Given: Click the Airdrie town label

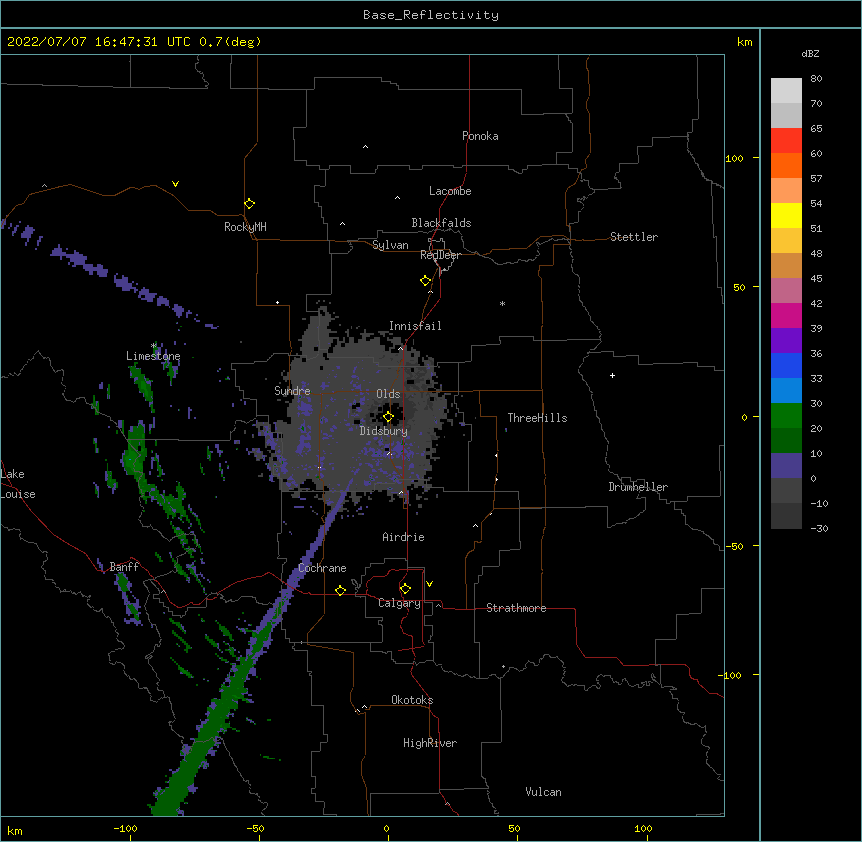Looking at the screenshot, I should (x=403, y=537).
